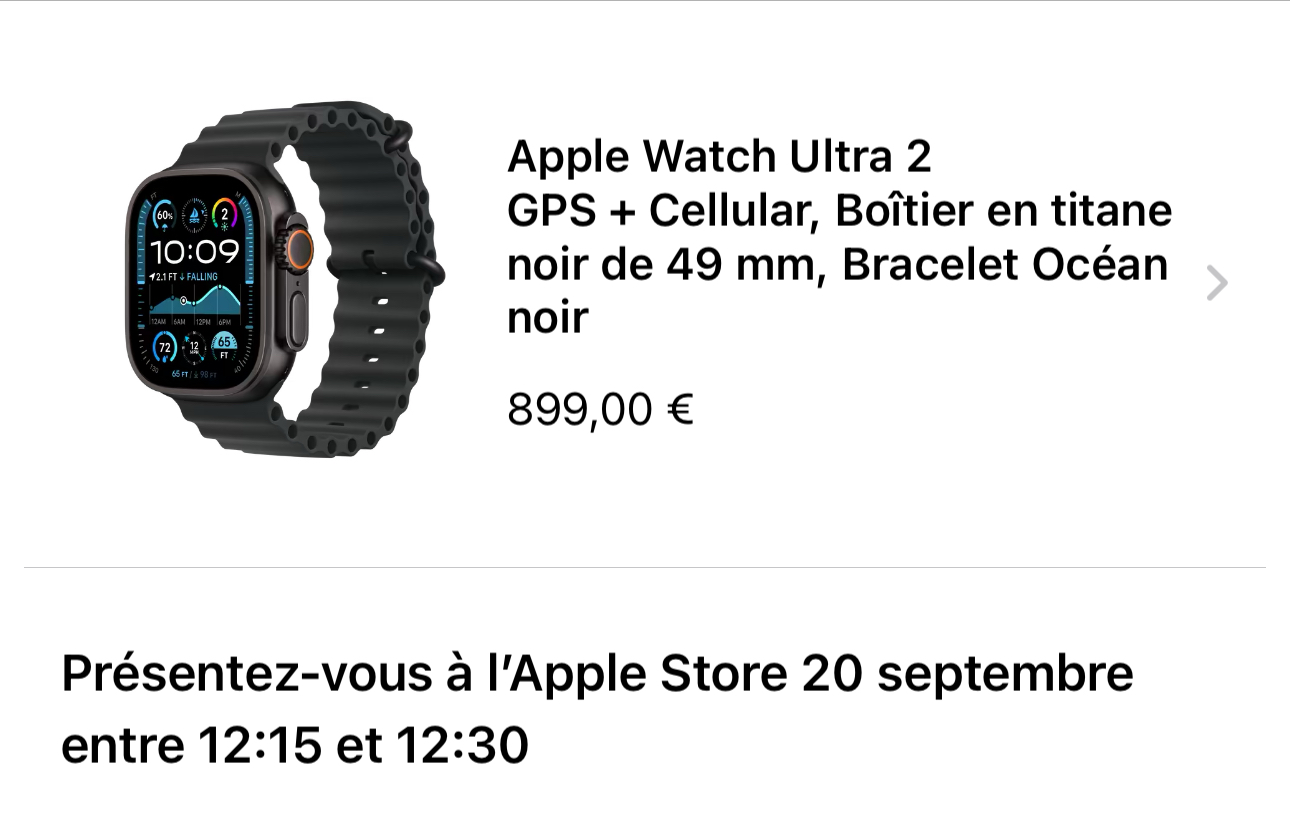
Task: Tap the depth graph on watch display
Action: pyautogui.click(x=195, y=300)
